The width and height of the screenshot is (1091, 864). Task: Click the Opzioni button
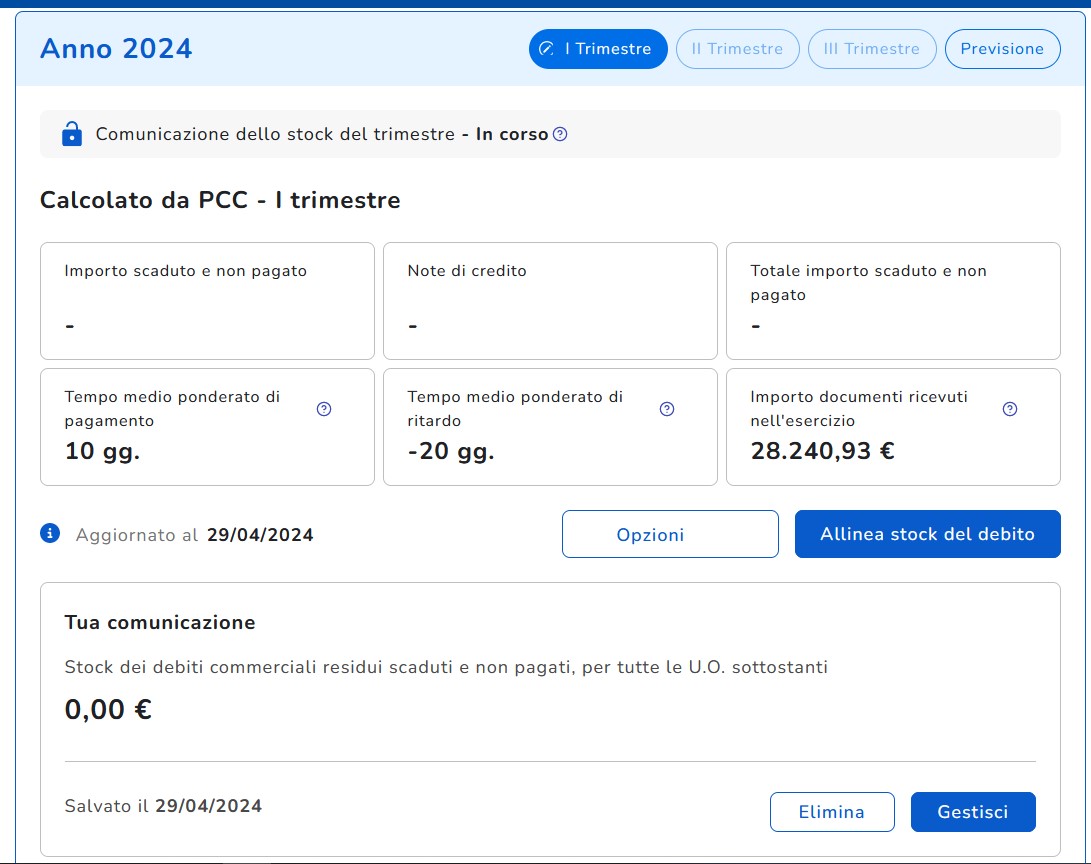[x=670, y=534]
